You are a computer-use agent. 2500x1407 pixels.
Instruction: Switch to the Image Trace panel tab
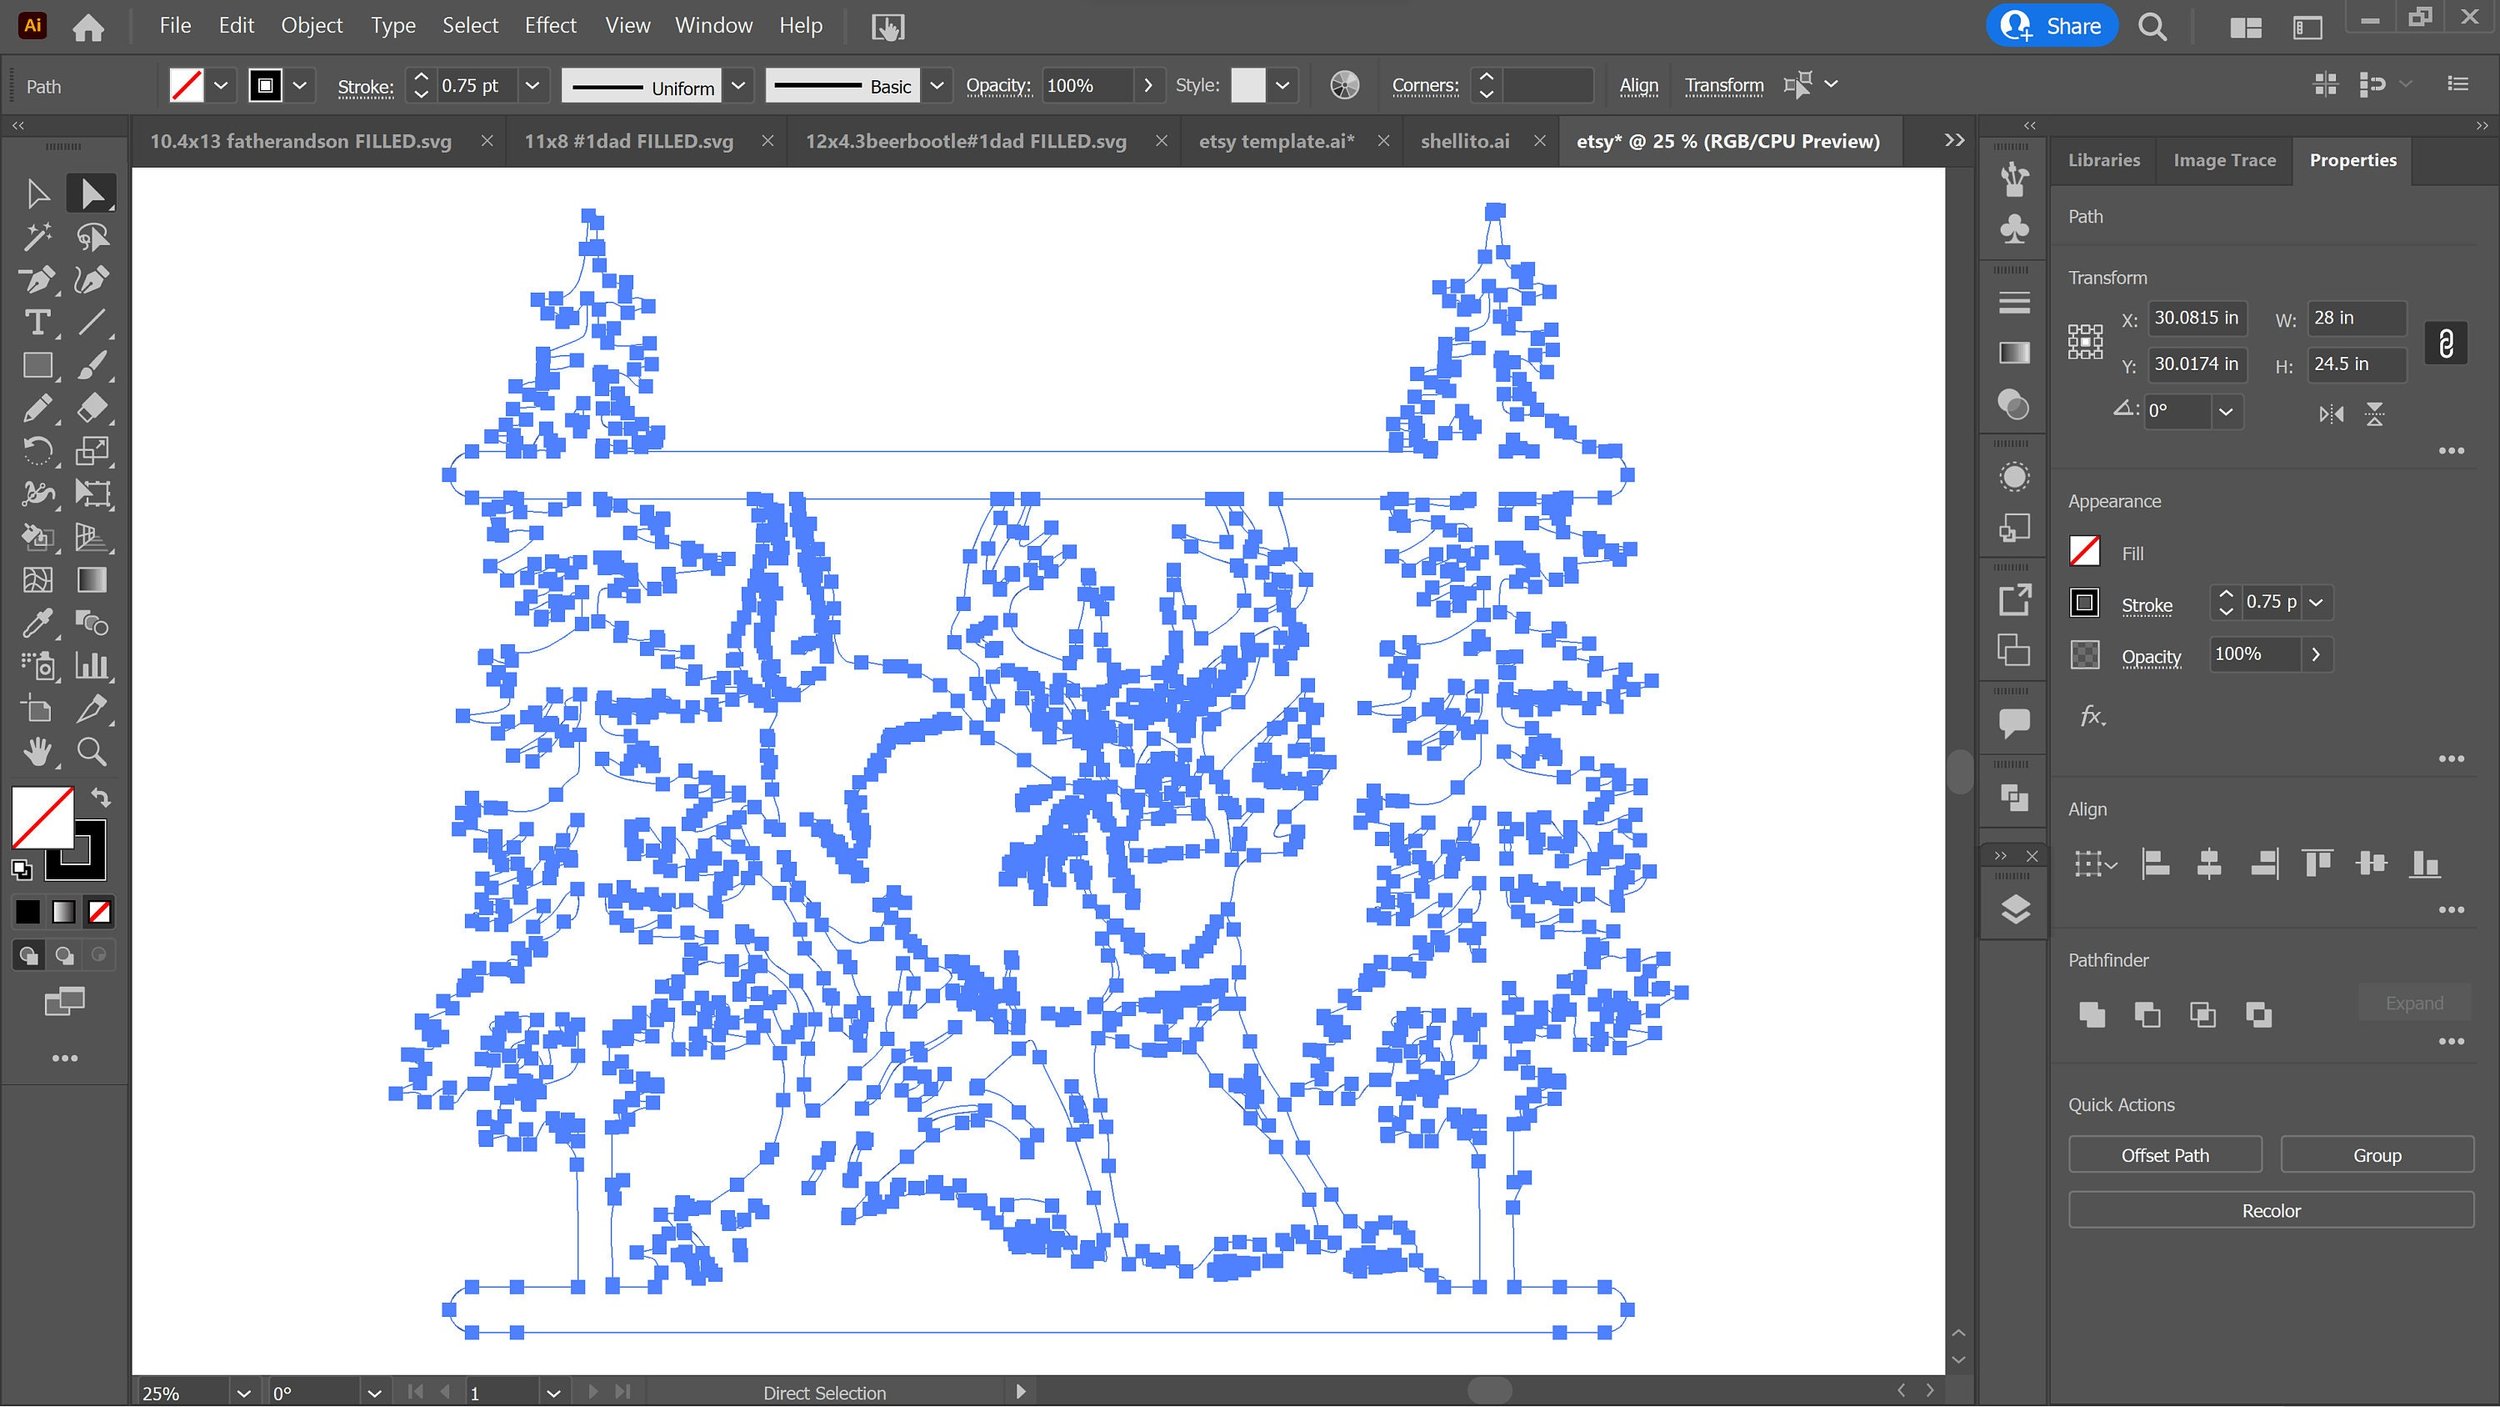pos(2224,160)
